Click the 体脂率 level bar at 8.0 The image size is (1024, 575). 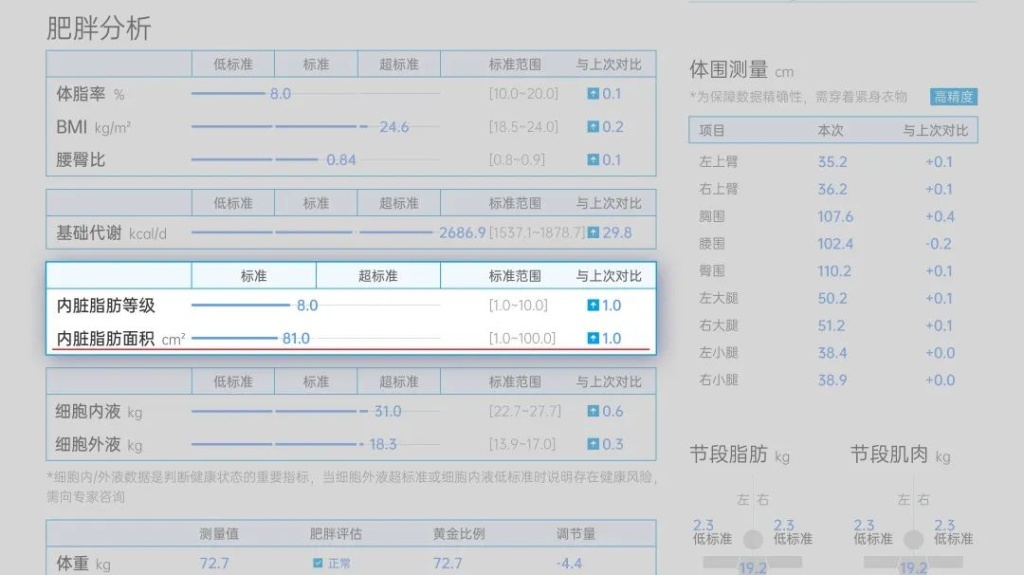click(228, 94)
